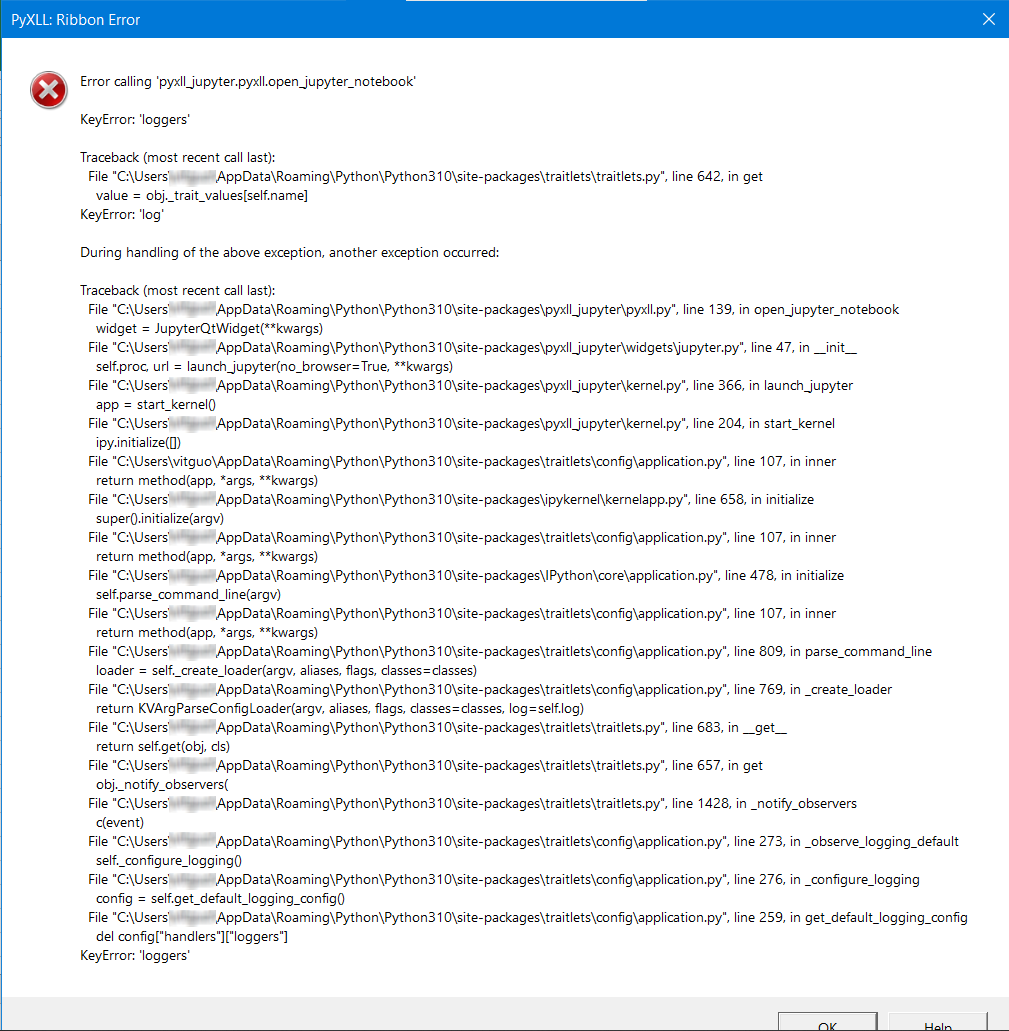Click the 'PyXLL: Ribbon Error' title bar text

tap(76, 20)
